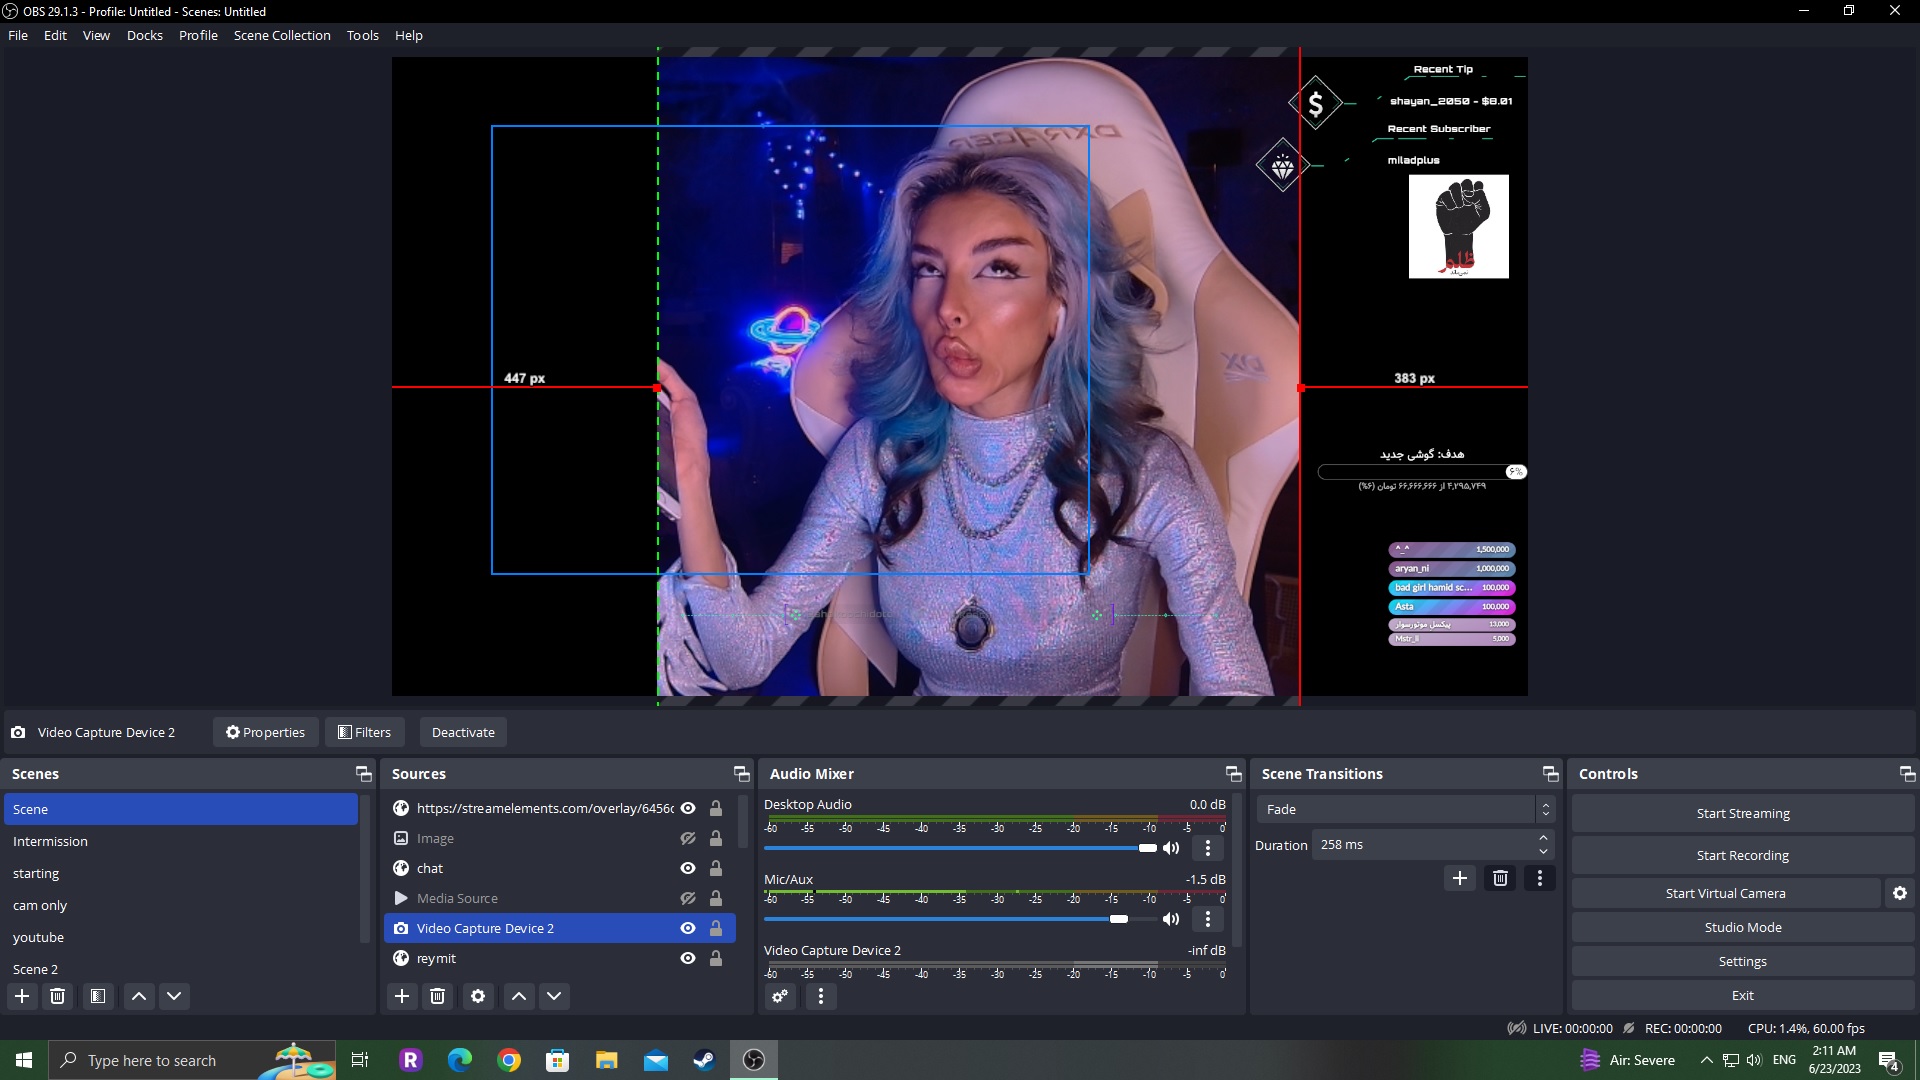
Task: Open advanced audio properties gears icon
Action: coord(780,996)
